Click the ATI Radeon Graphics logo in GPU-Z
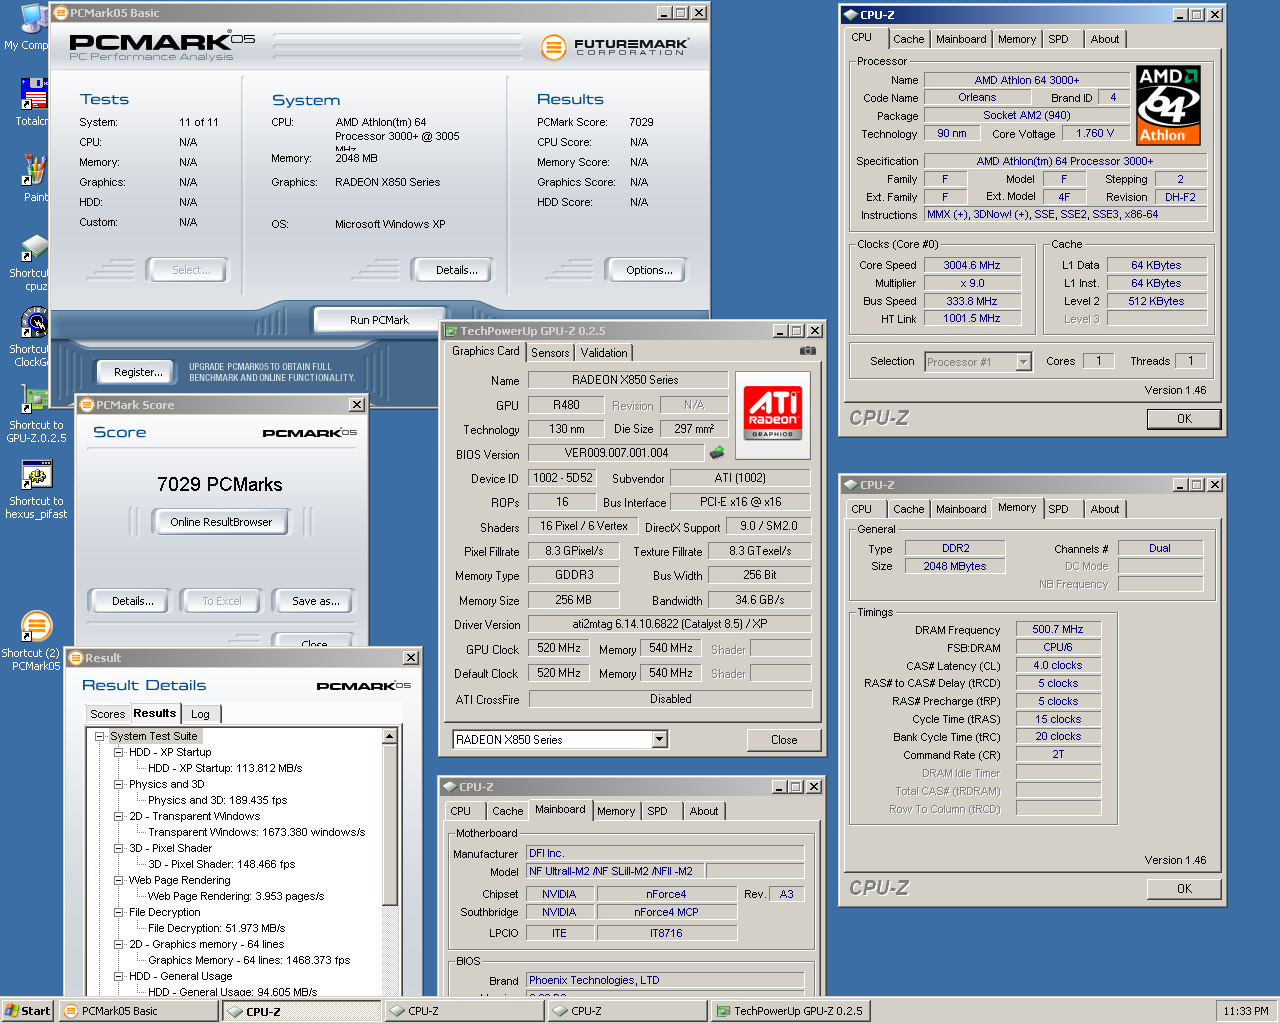The height and width of the screenshot is (1024, 1280). point(772,413)
